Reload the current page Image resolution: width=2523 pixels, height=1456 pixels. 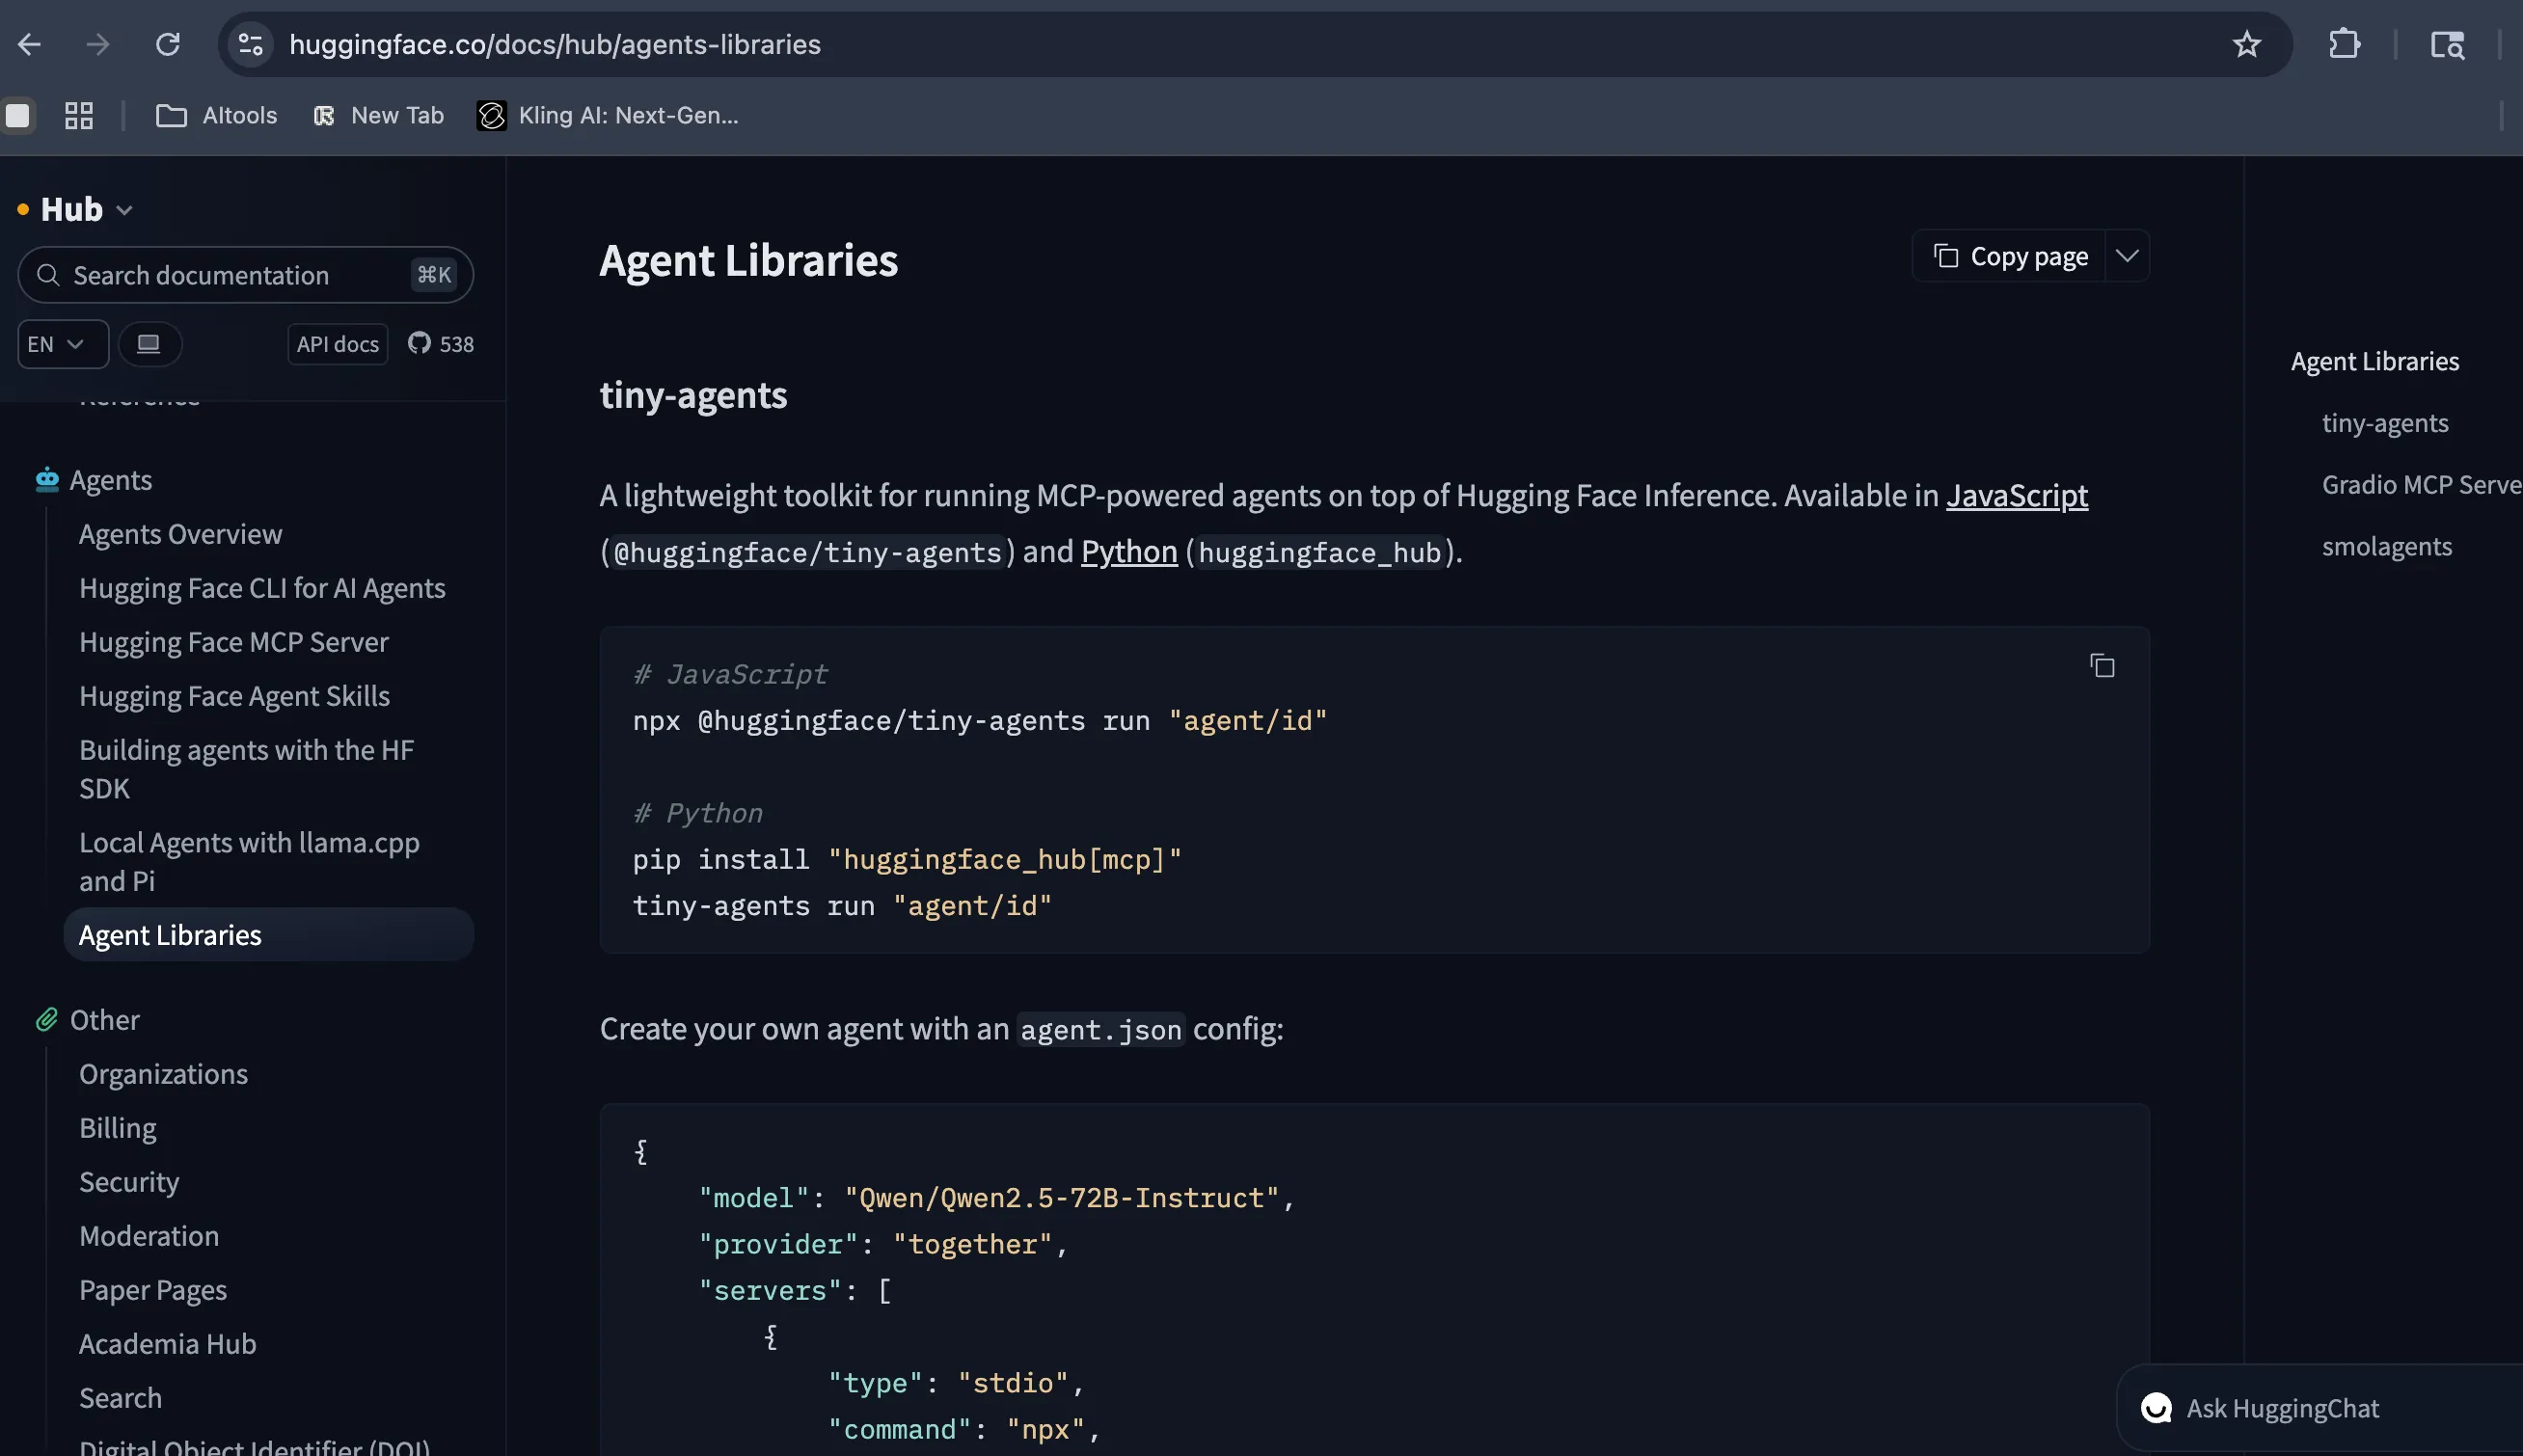point(168,44)
